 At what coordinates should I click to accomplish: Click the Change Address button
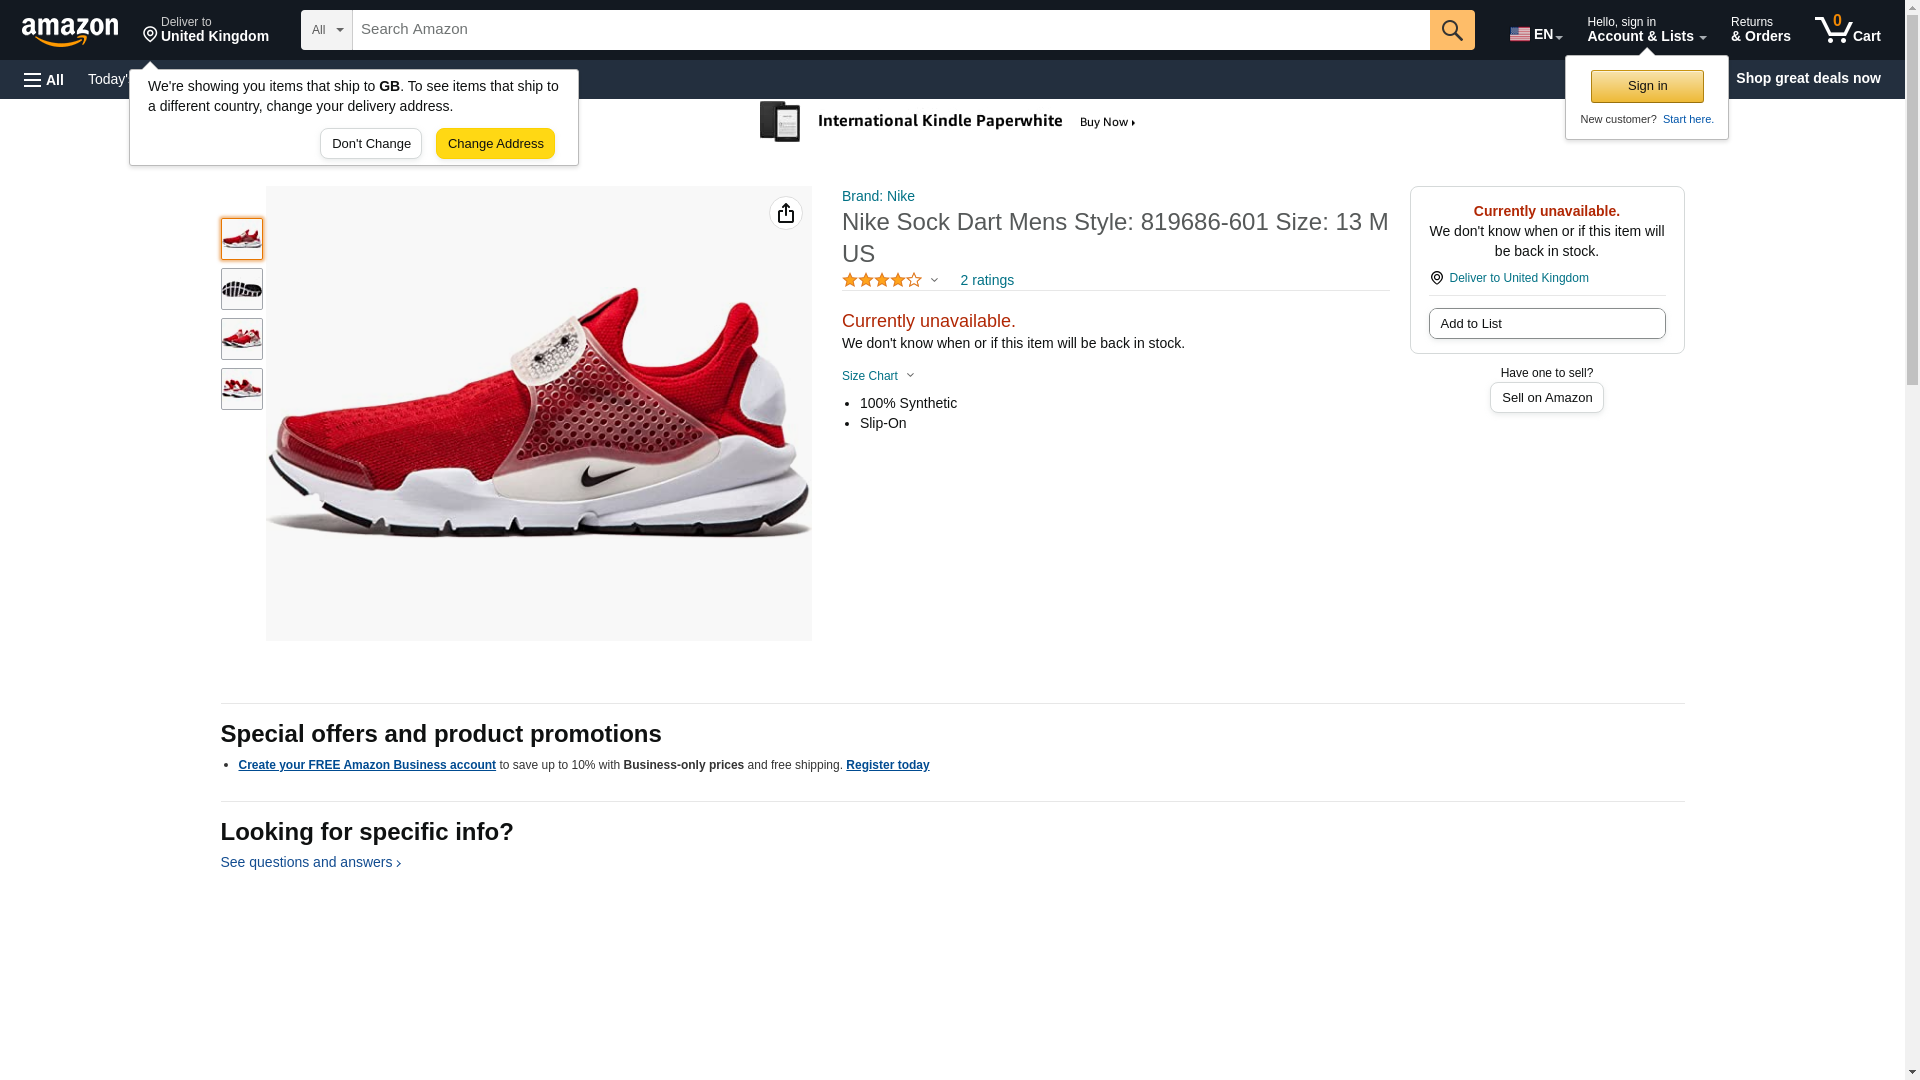point(495,144)
